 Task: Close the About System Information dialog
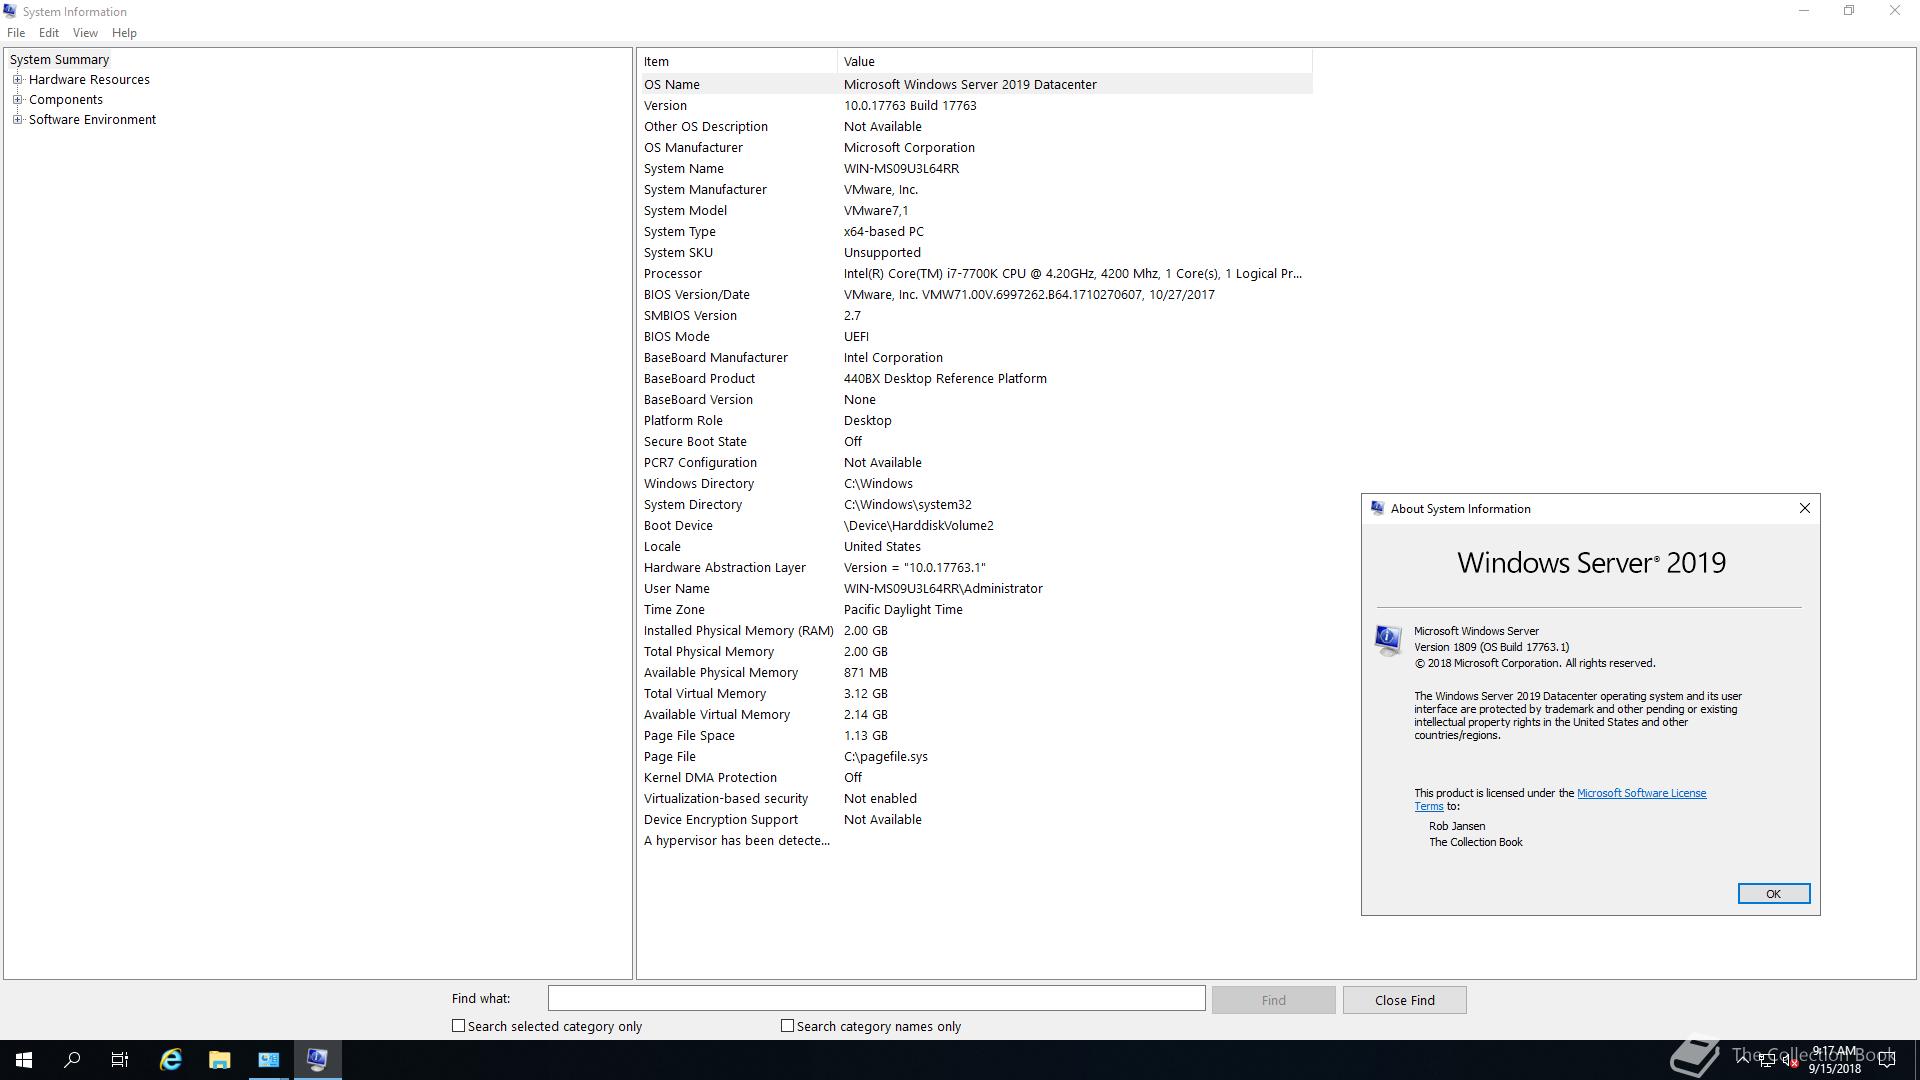click(1805, 508)
